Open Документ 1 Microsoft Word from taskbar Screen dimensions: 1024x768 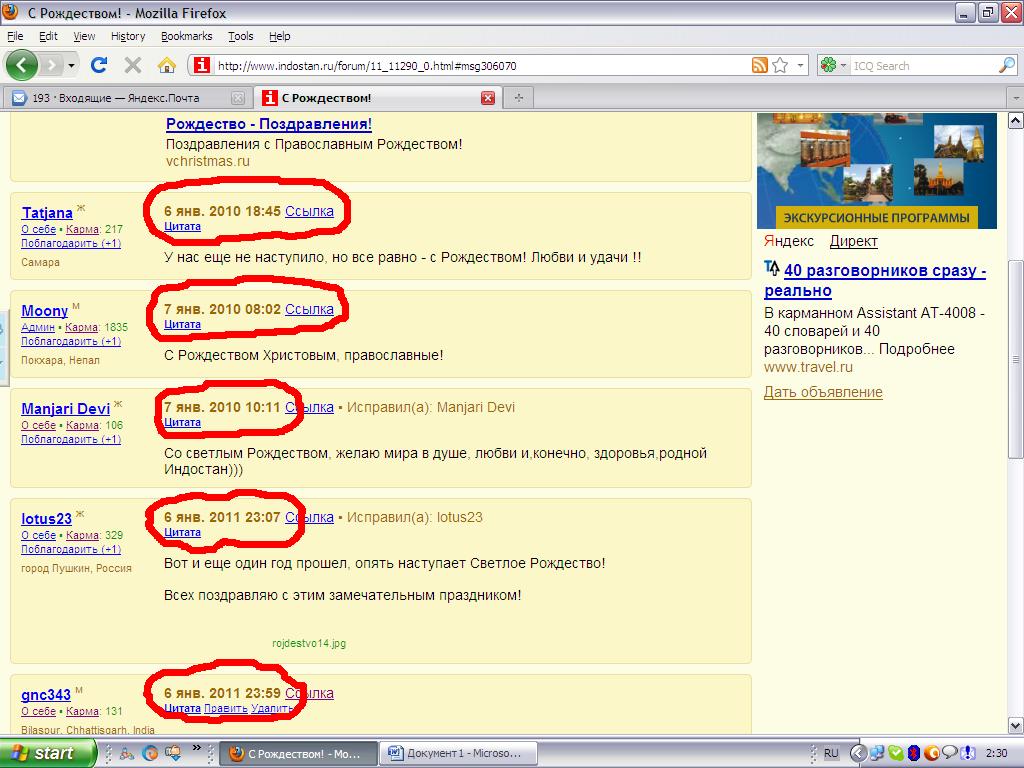tap(460, 753)
